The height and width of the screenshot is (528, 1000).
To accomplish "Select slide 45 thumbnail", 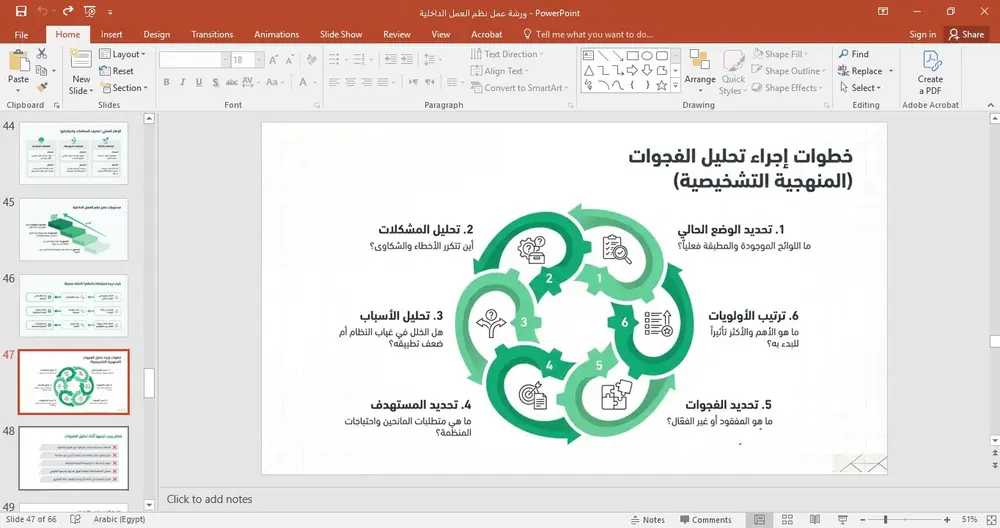I will point(74,229).
